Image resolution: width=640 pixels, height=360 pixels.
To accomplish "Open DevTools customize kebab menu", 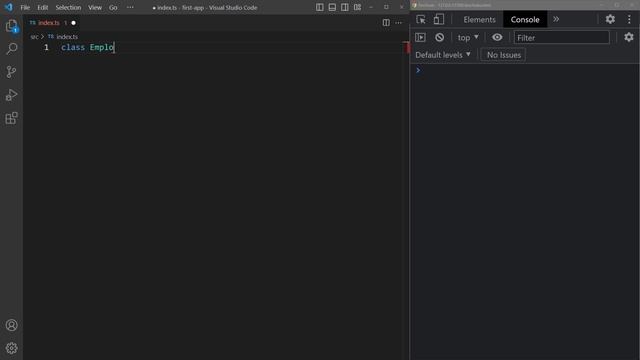I will pyautogui.click(x=629, y=19).
